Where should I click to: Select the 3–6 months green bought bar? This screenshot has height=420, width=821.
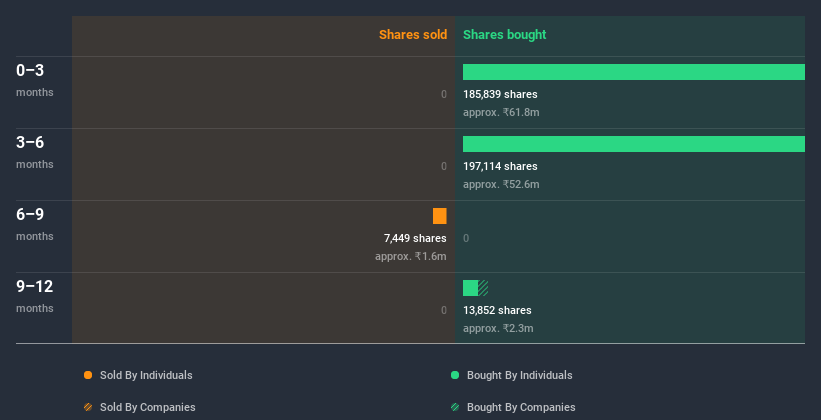(634, 144)
